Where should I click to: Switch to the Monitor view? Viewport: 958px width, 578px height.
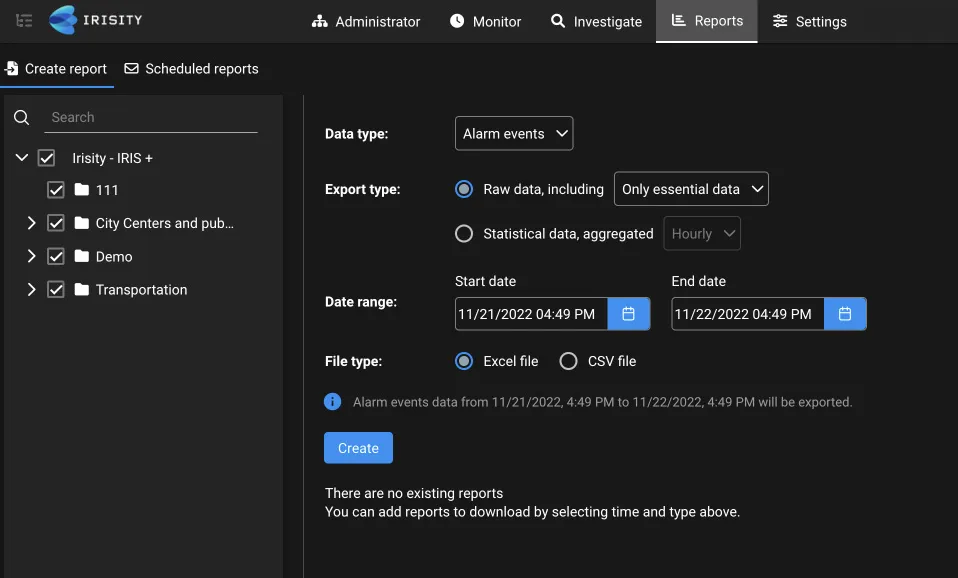coord(485,21)
